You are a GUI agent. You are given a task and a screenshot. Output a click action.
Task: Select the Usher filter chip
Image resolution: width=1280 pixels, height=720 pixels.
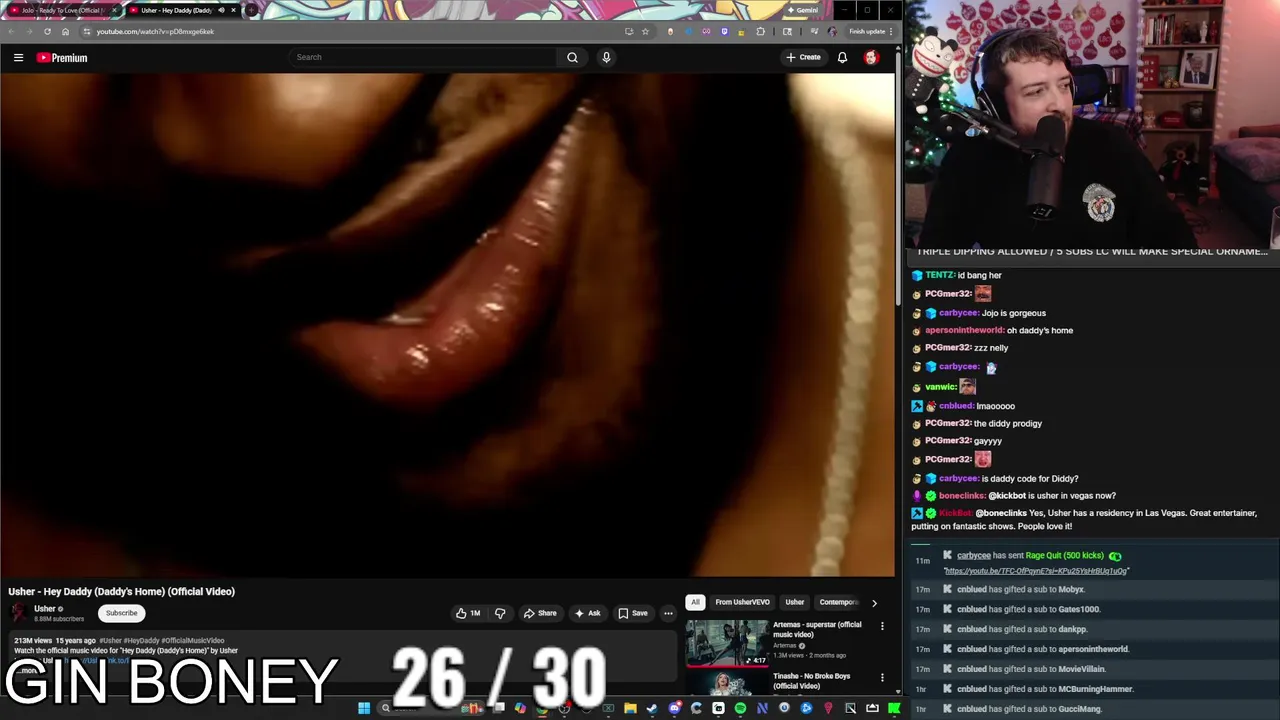coord(794,602)
